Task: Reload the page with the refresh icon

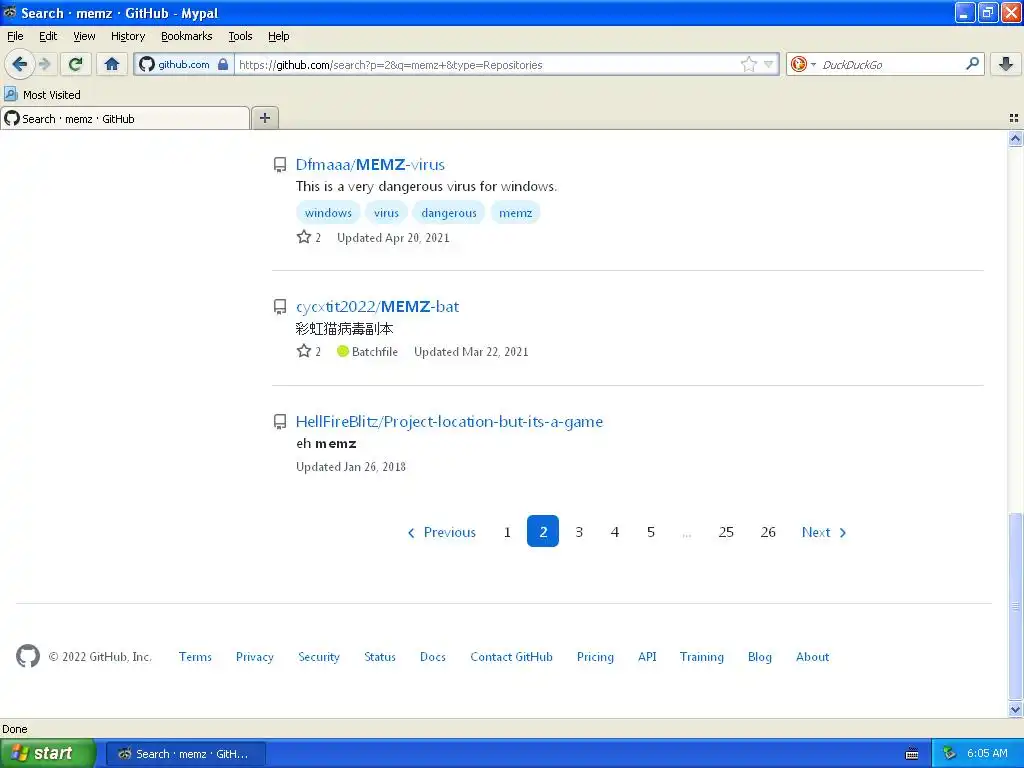Action: point(76,64)
